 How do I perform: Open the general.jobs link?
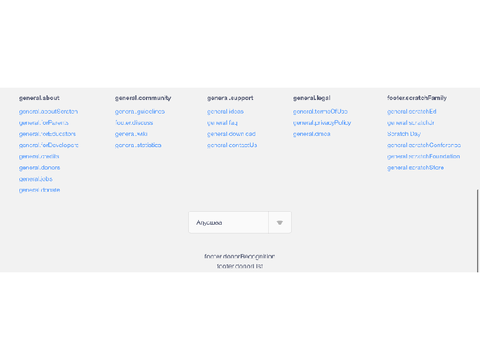click(36, 179)
